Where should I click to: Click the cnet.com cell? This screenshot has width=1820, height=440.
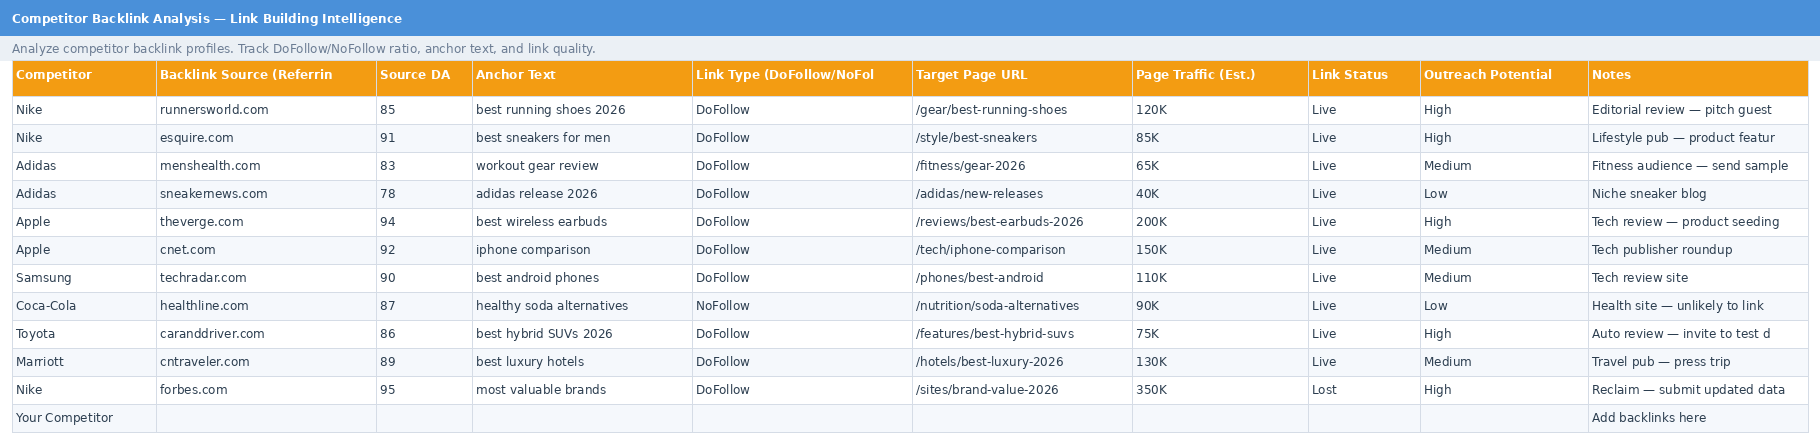(266, 251)
